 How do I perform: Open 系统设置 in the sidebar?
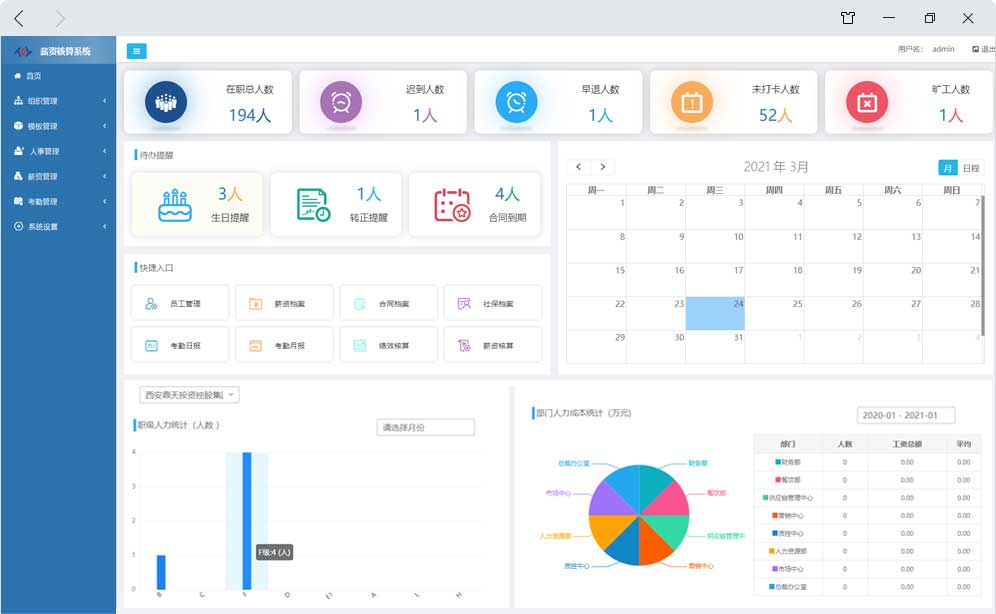[x=58, y=227]
